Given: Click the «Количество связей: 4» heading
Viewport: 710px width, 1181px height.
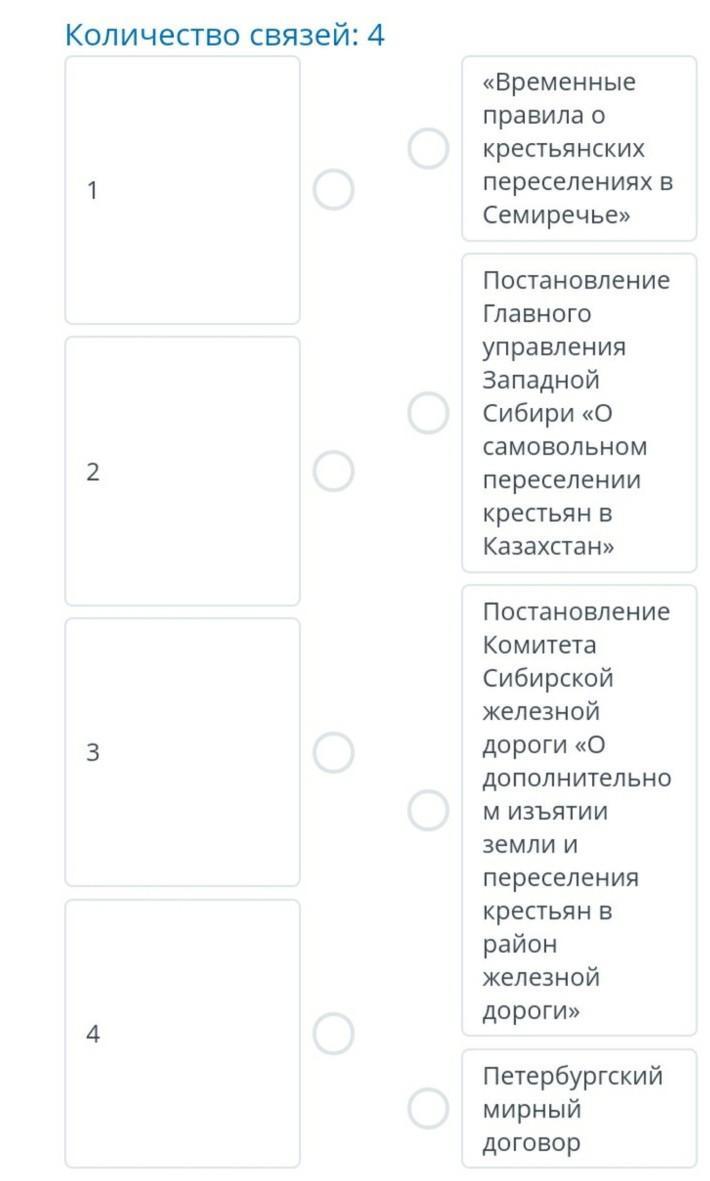Looking at the screenshot, I should pos(224,35).
